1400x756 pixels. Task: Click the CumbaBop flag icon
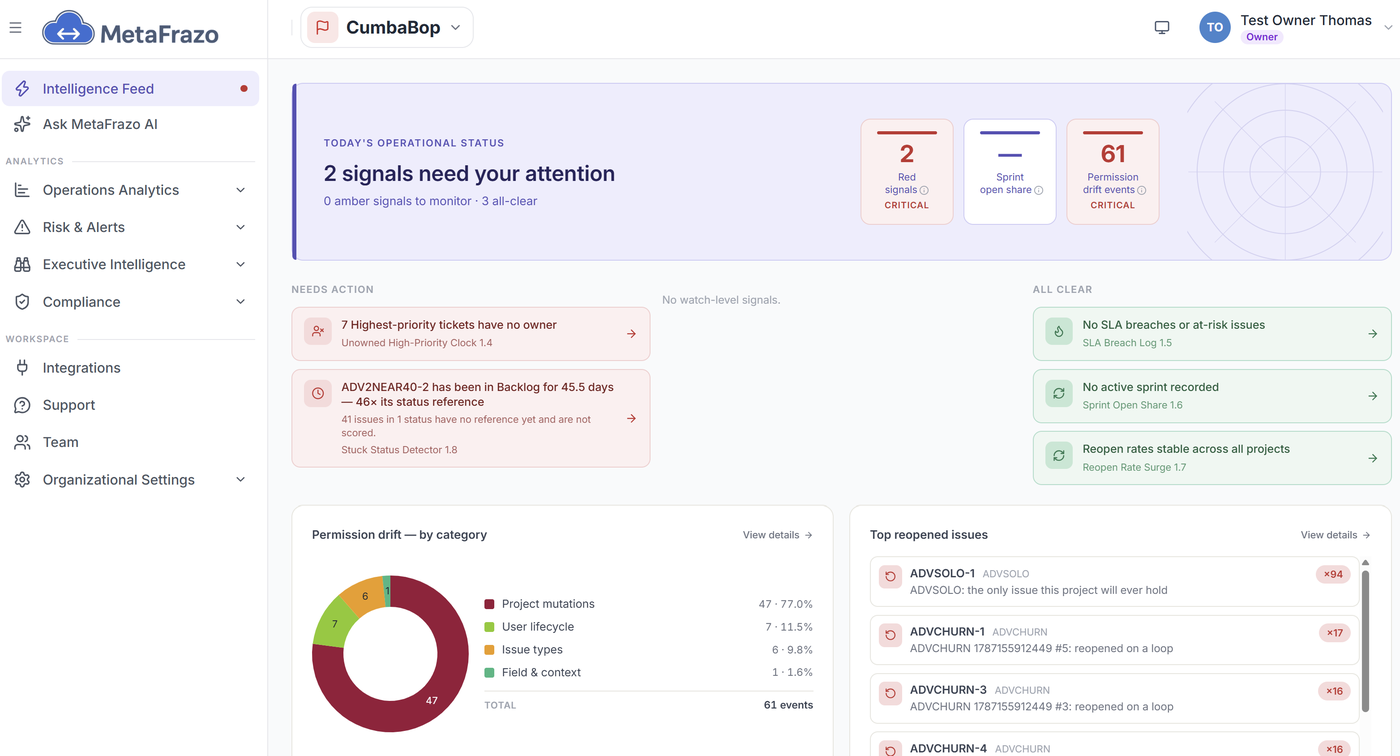click(322, 28)
